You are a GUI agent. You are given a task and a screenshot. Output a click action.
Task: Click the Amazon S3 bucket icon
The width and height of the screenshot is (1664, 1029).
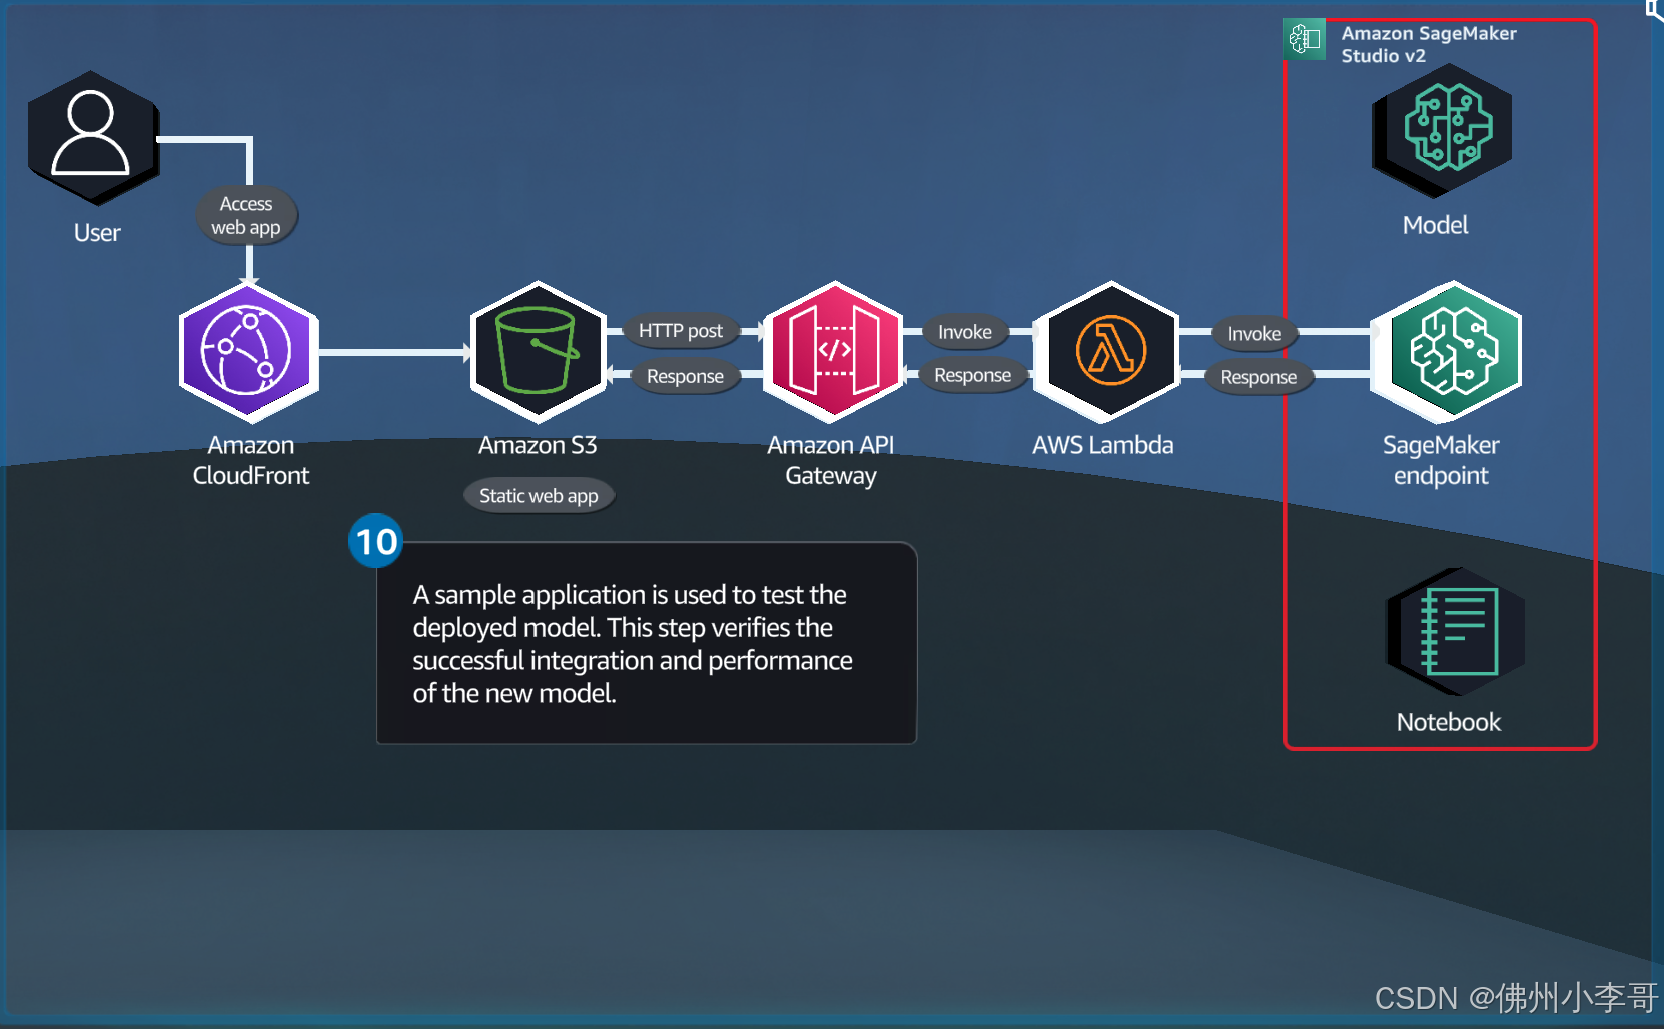pyautogui.click(x=538, y=351)
